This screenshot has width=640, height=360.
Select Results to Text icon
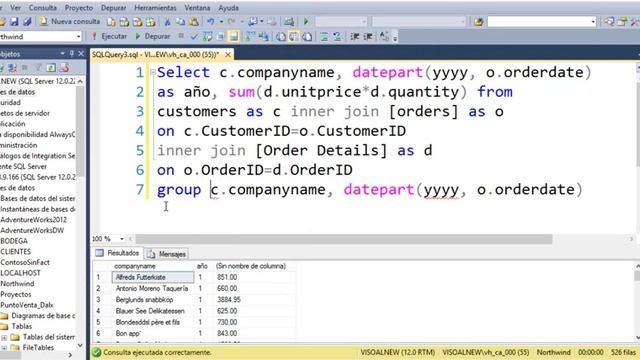(x=281, y=37)
